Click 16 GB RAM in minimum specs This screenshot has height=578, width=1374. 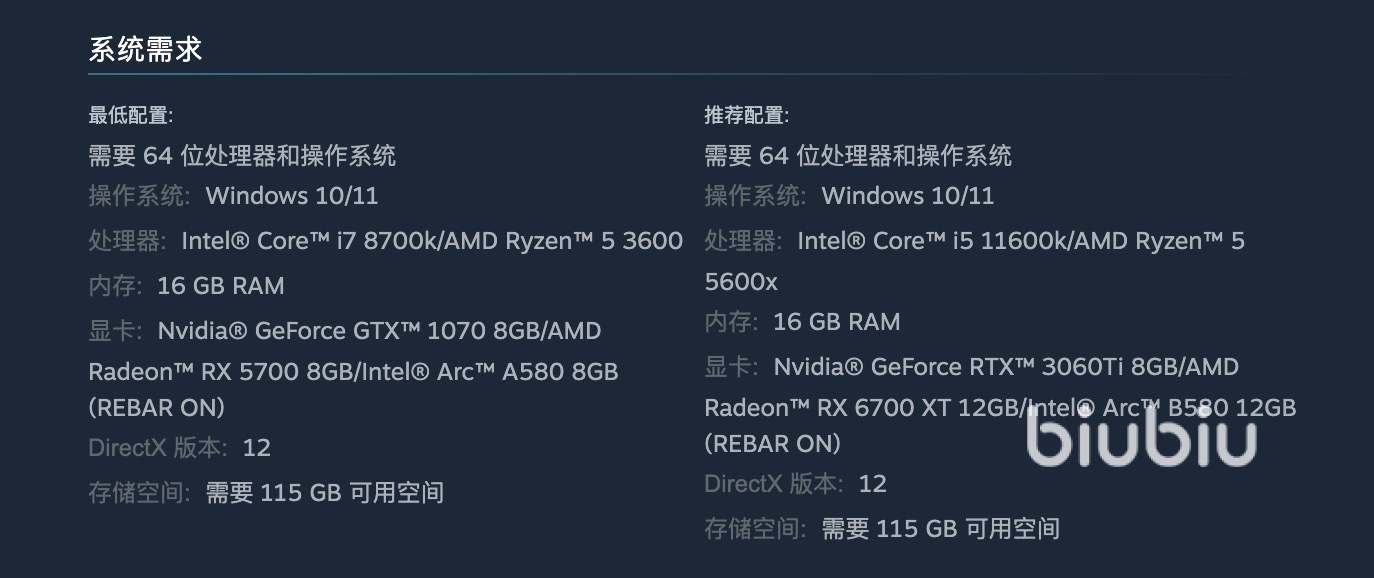[x=220, y=285]
